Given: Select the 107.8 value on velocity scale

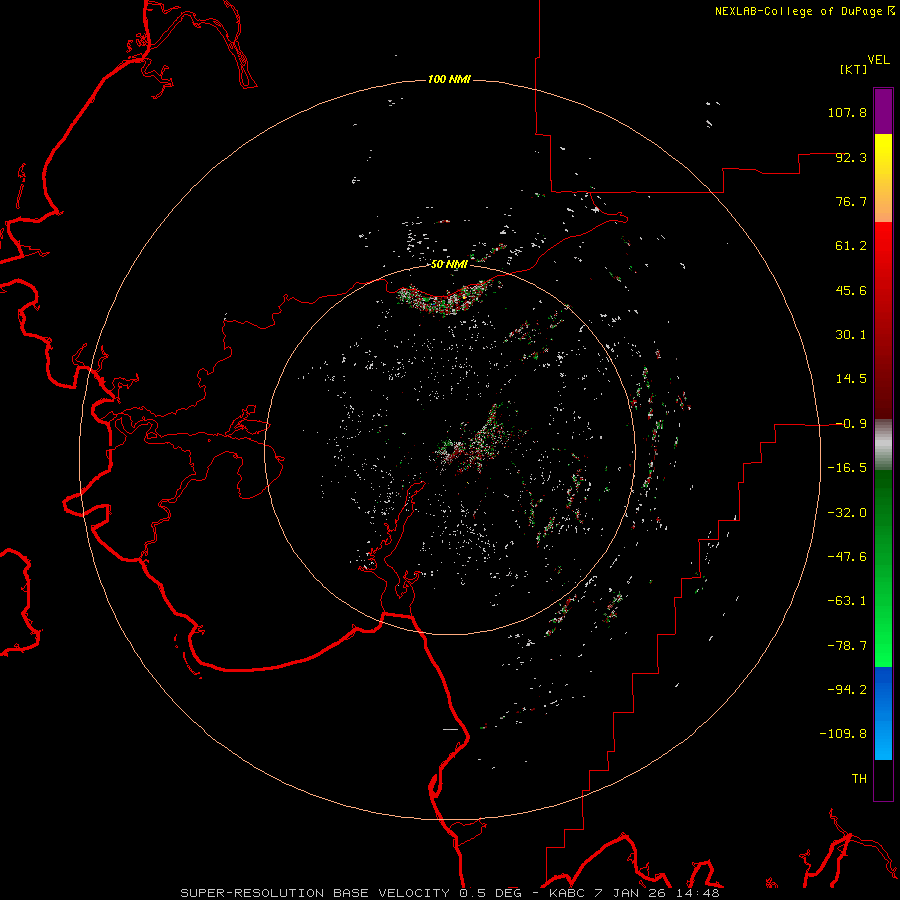Looking at the screenshot, I should coord(847,112).
